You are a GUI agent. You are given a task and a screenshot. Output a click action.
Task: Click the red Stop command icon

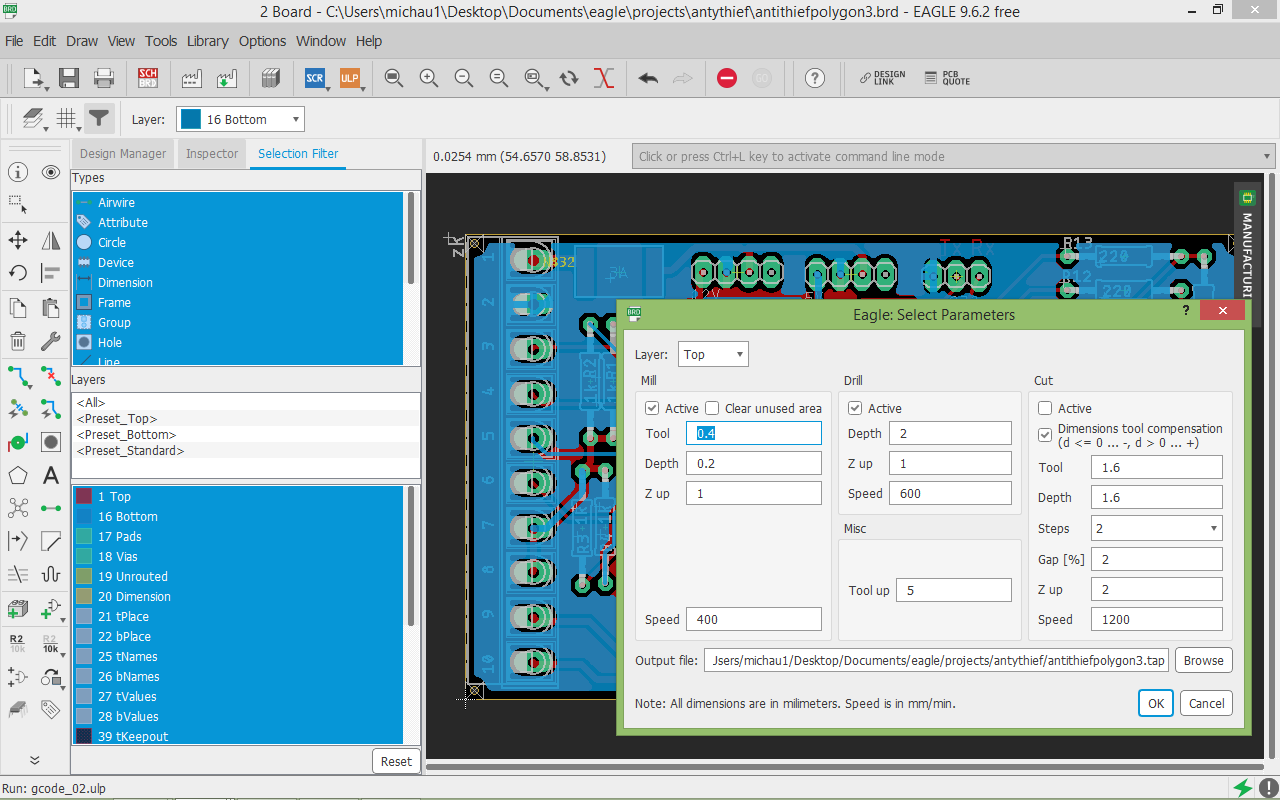[x=727, y=78]
